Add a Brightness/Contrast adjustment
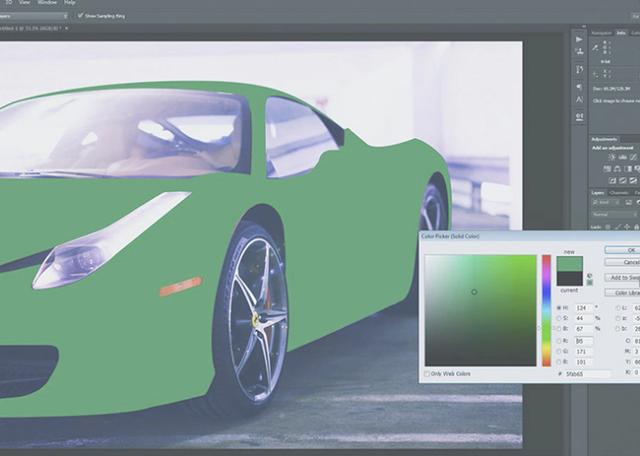Image resolution: width=640 pixels, height=456 pixels. coord(611,157)
